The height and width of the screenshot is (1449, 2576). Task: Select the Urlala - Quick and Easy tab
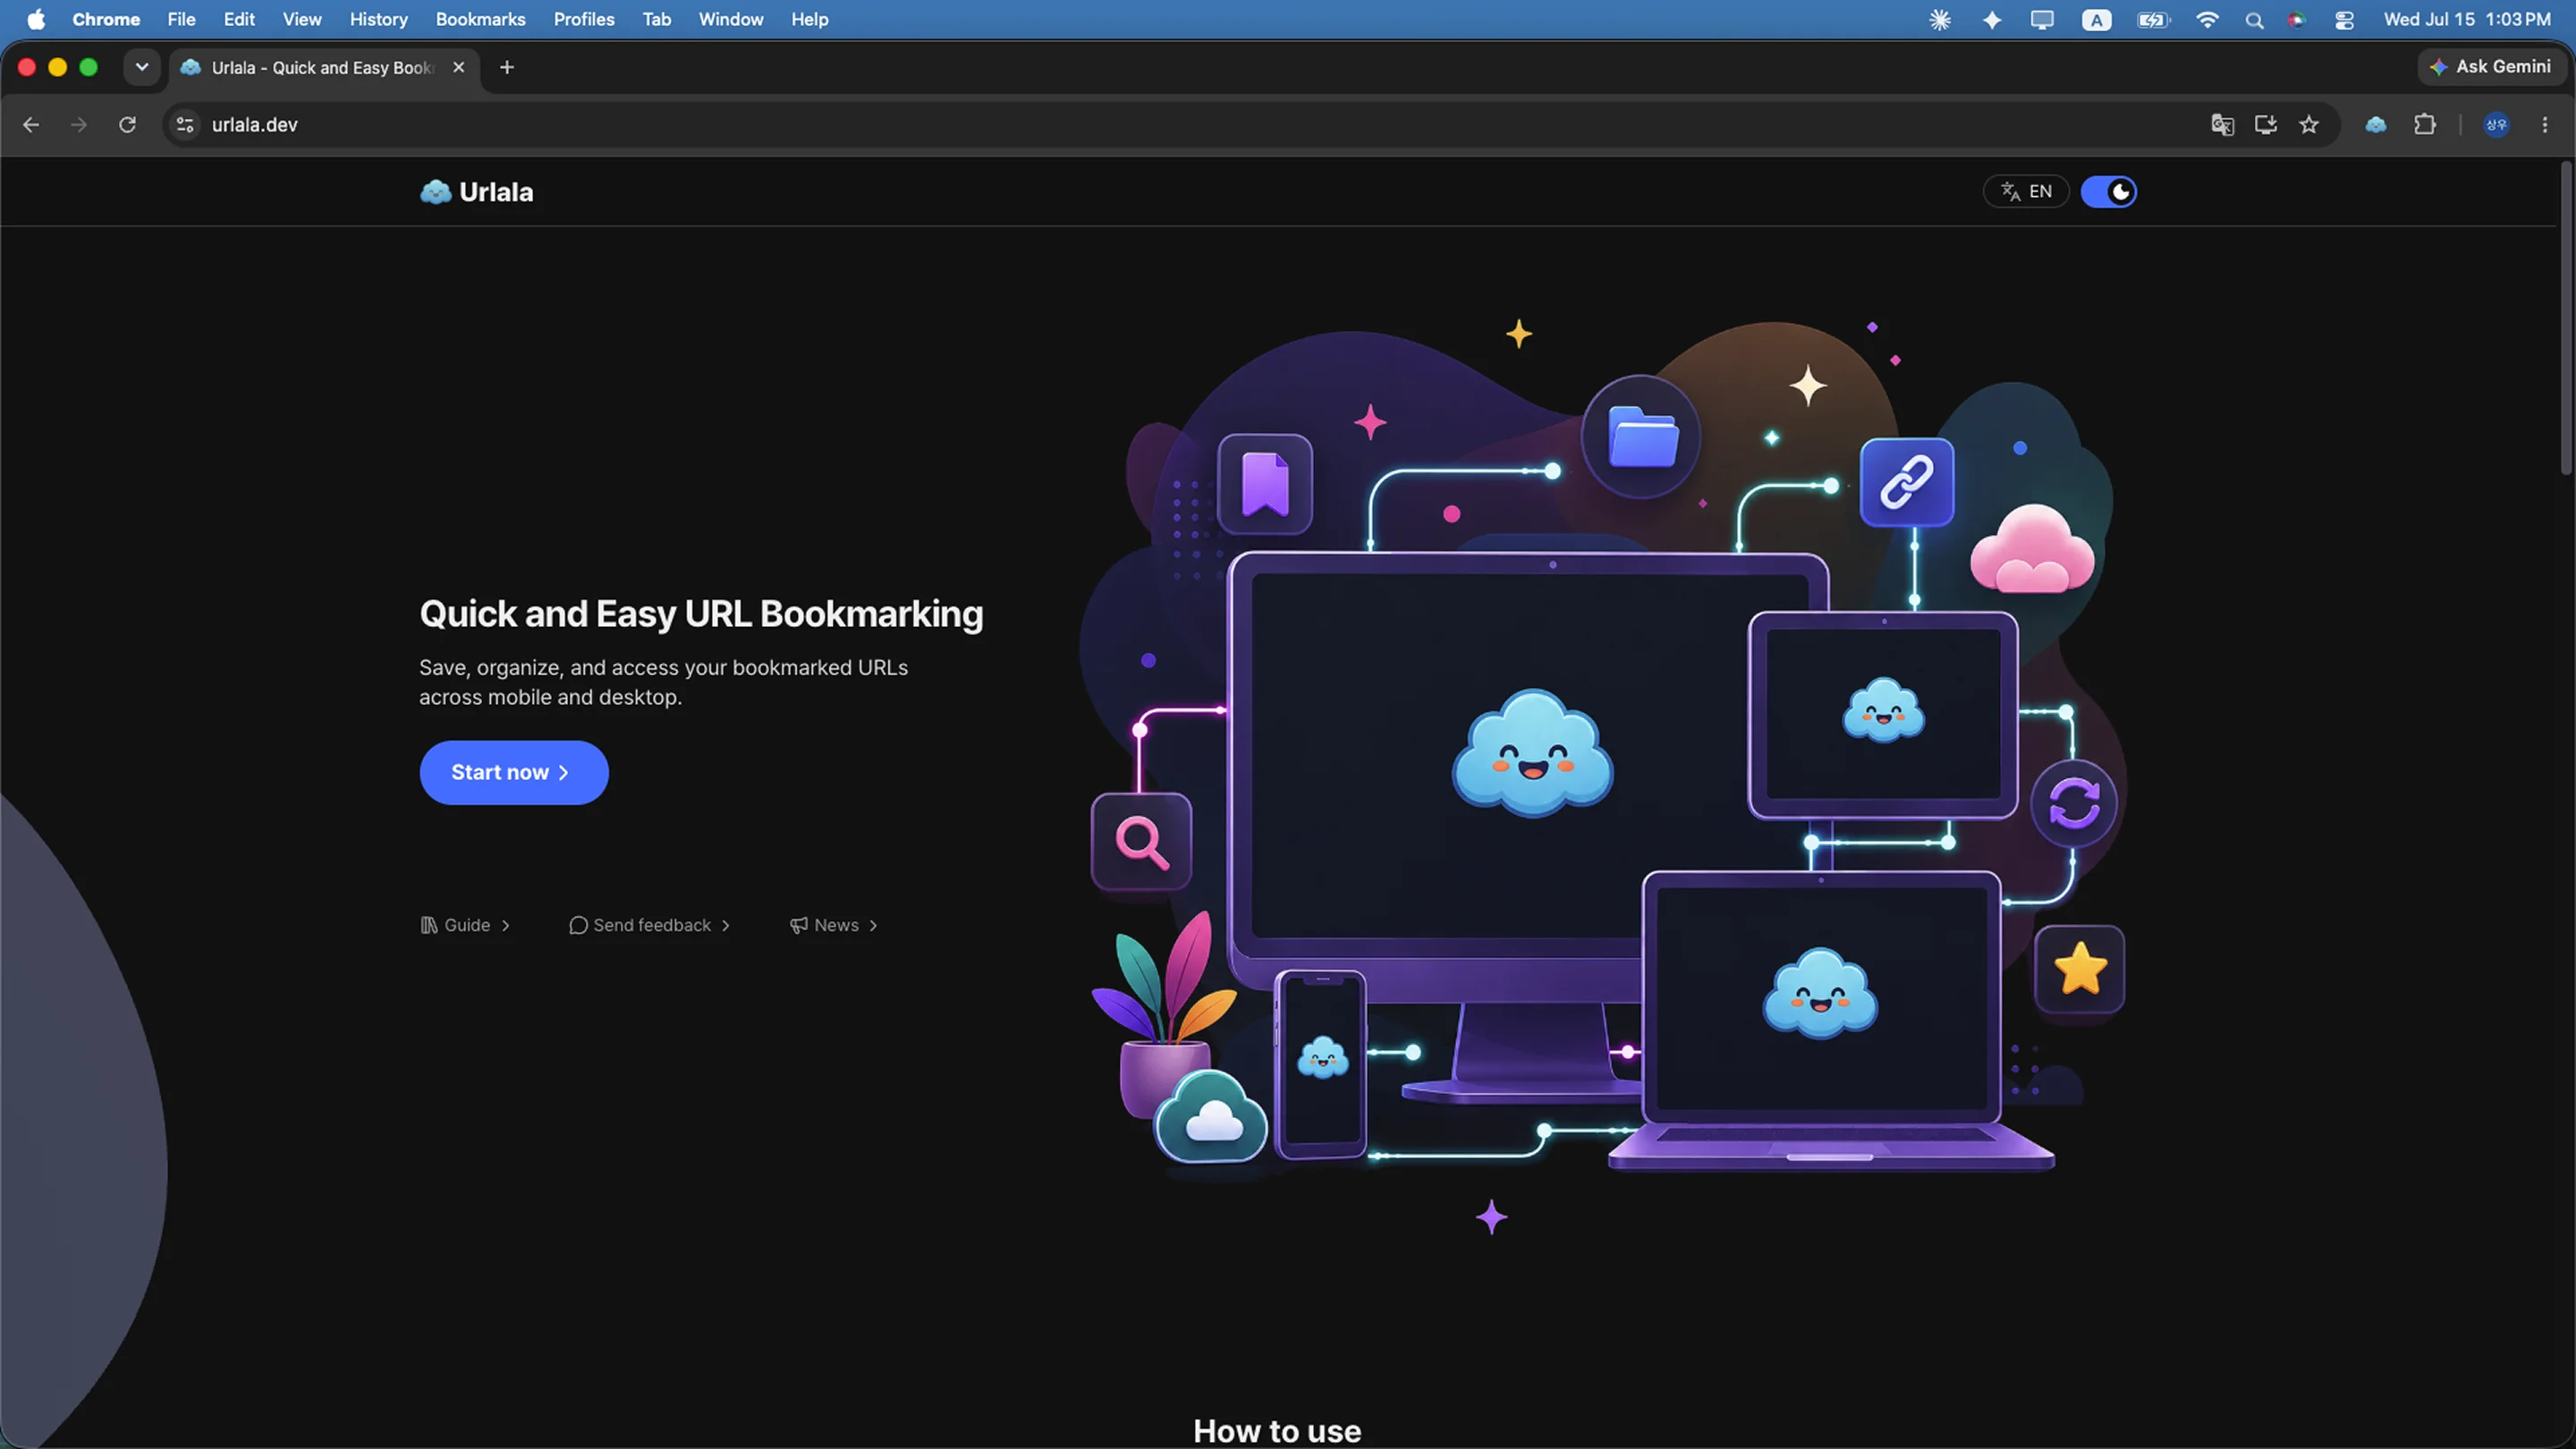click(x=323, y=67)
